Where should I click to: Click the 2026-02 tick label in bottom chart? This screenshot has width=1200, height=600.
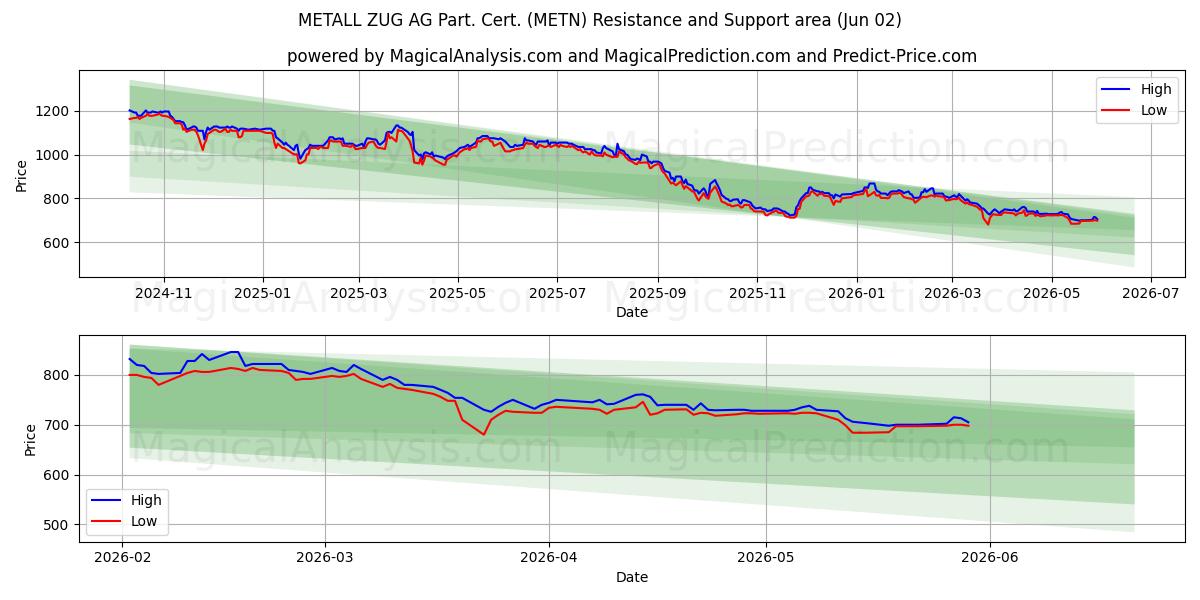[x=121, y=558]
